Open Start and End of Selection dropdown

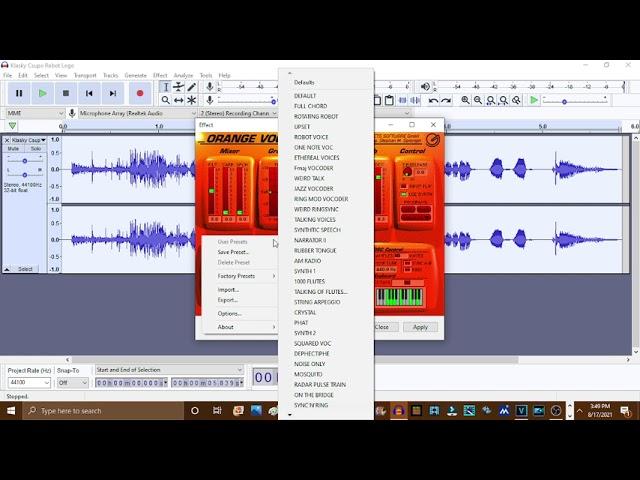[x=169, y=370]
